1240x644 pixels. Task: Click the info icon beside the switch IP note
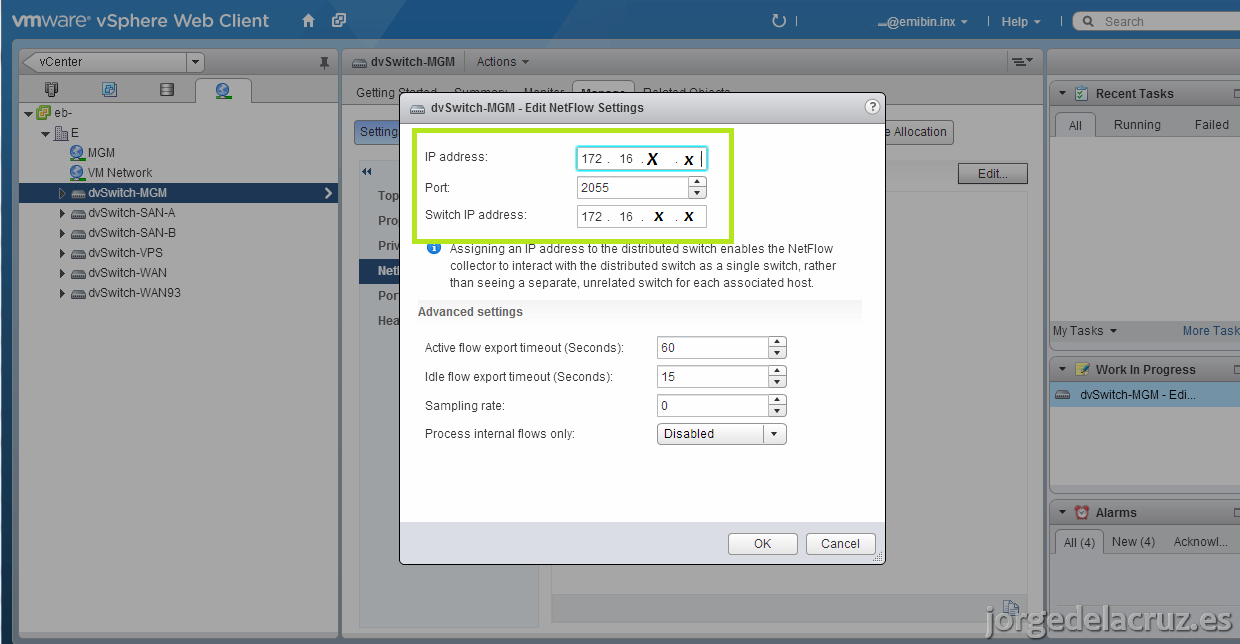point(434,249)
